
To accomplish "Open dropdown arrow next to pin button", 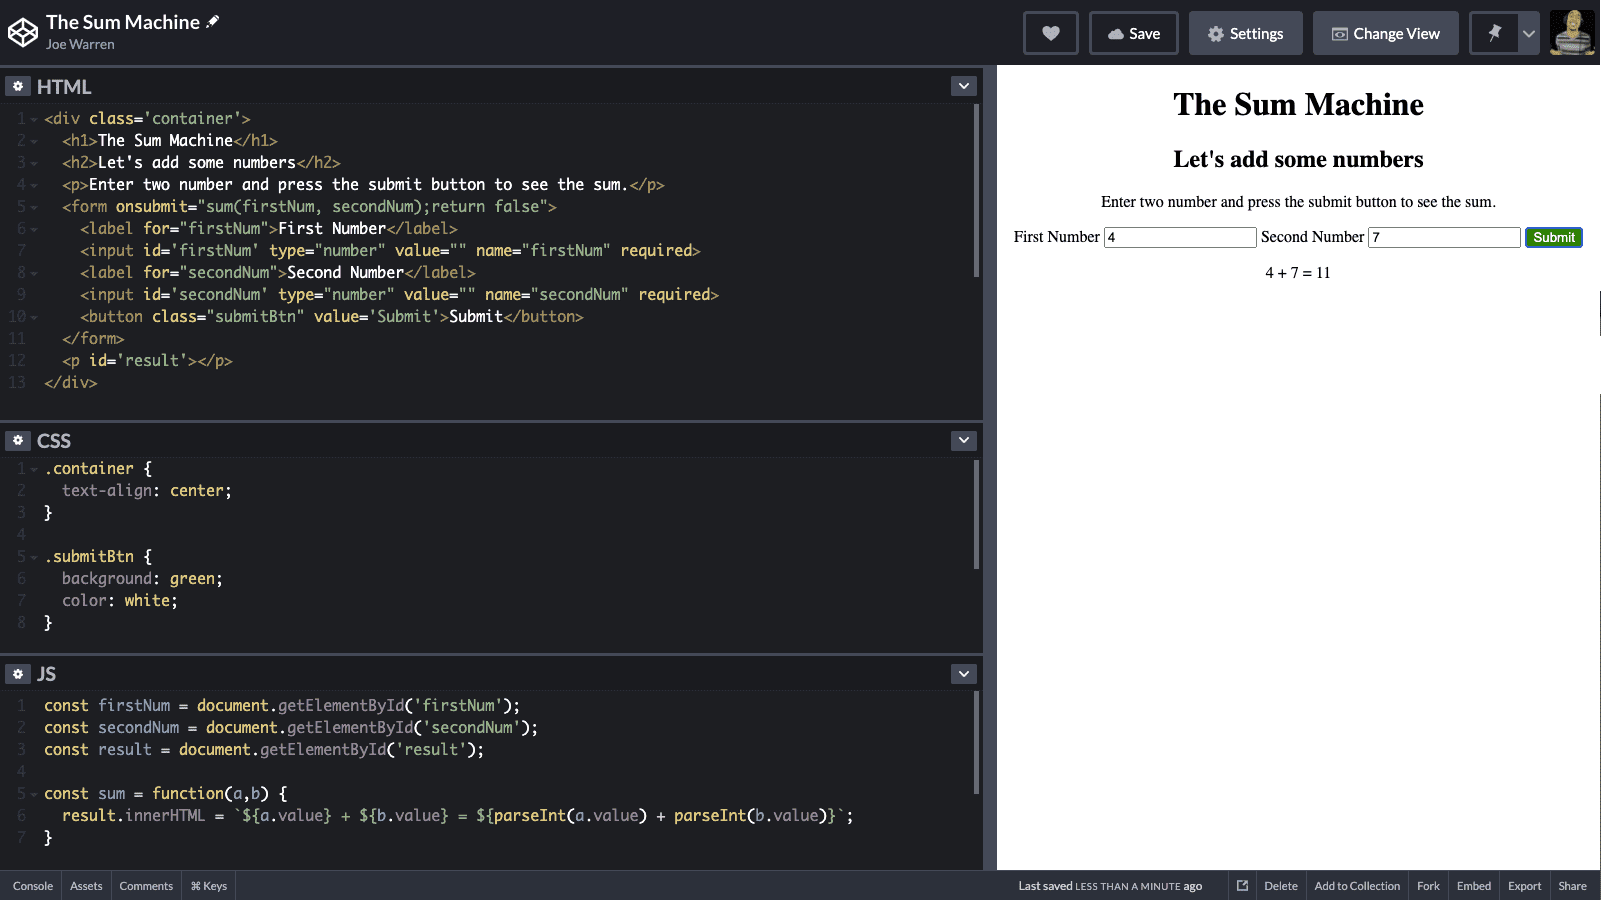I will pos(1528,33).
